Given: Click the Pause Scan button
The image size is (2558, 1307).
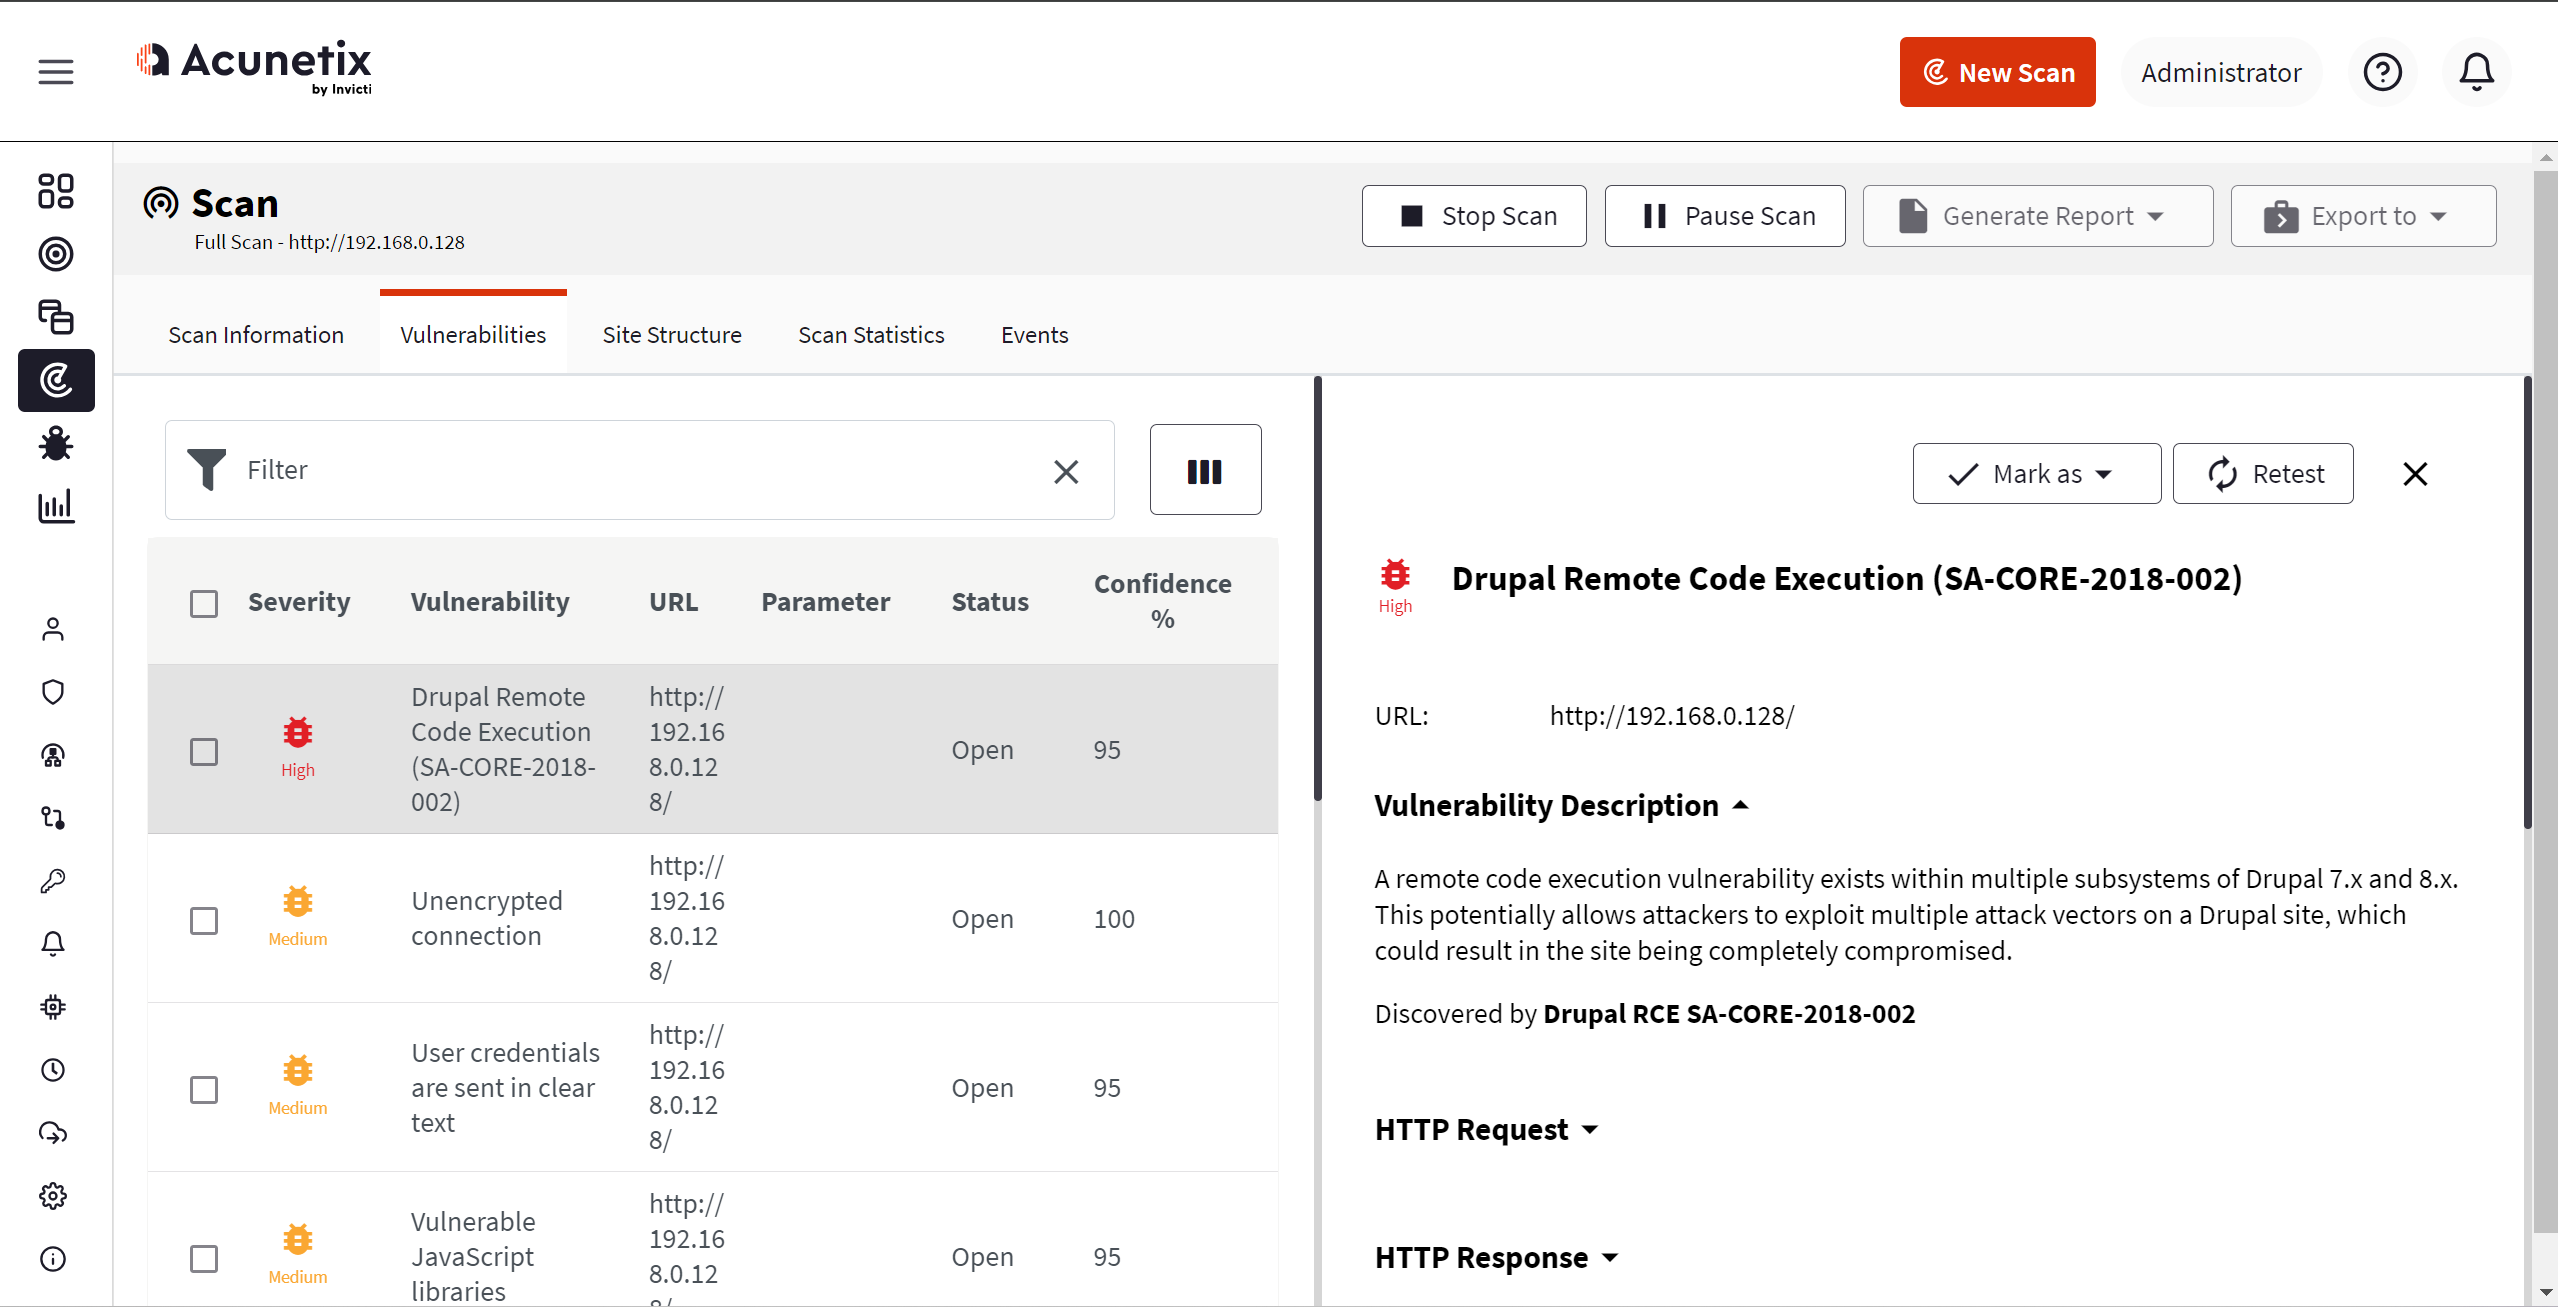Looking at the screenshot, I should tap(1725, 216).
